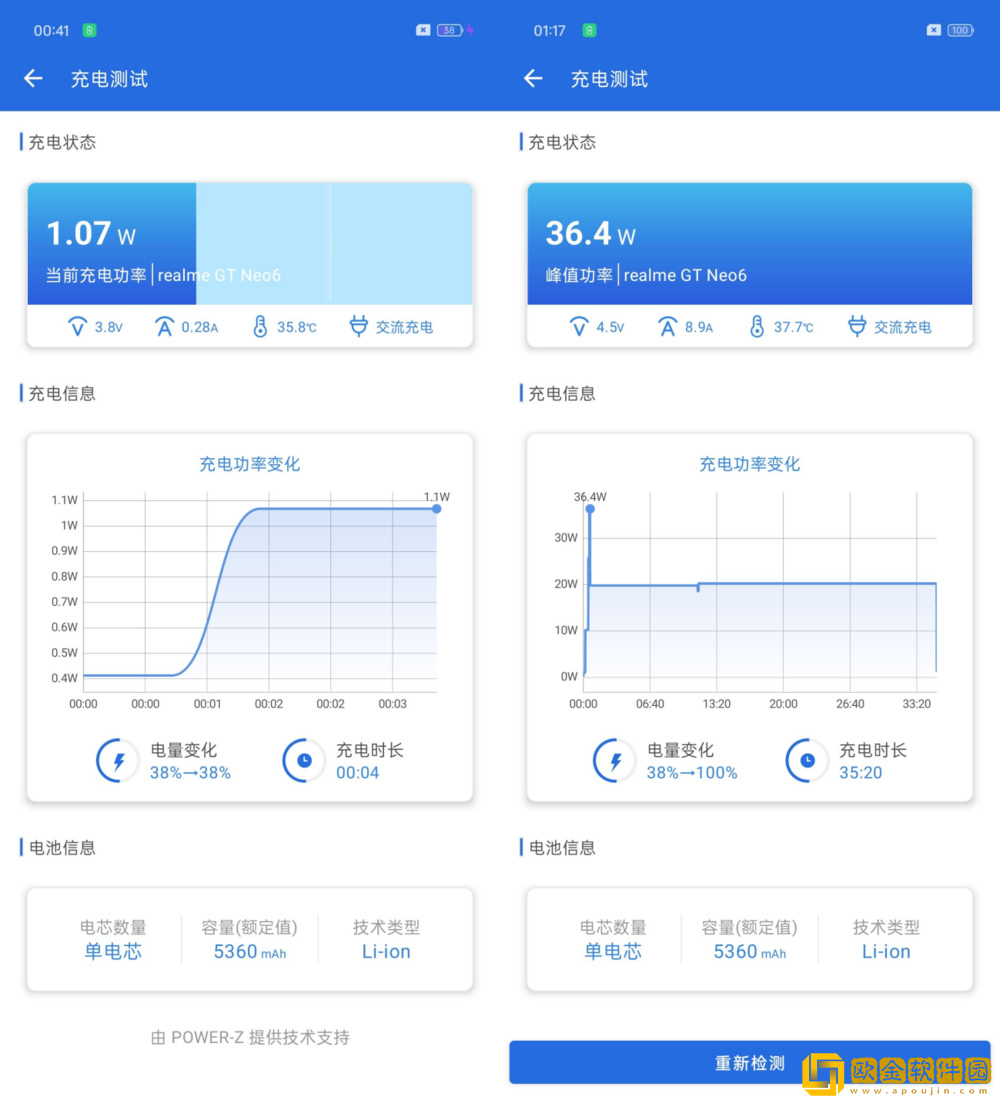Tap the 交流充电 AC plug icon on the left card
Screen dimensions: 1000x1100
(358, 326)
